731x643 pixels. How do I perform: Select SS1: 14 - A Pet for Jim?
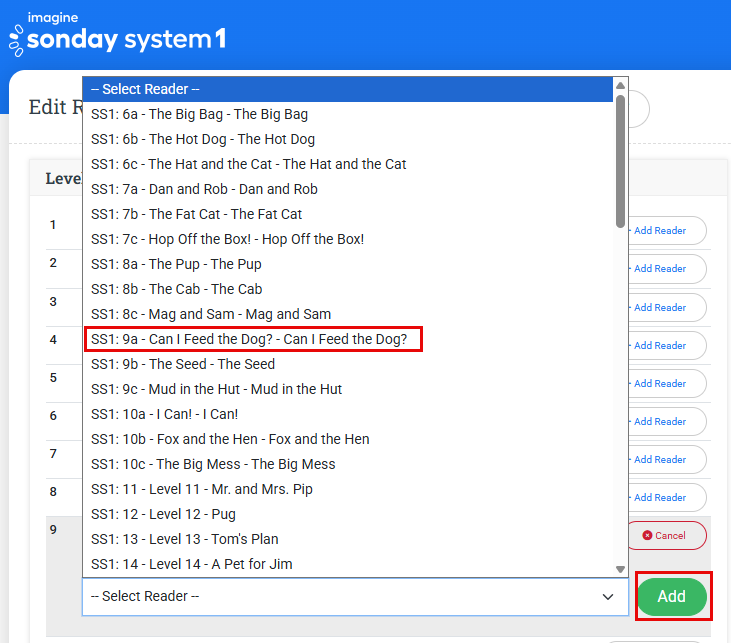(x=348, y=564)
